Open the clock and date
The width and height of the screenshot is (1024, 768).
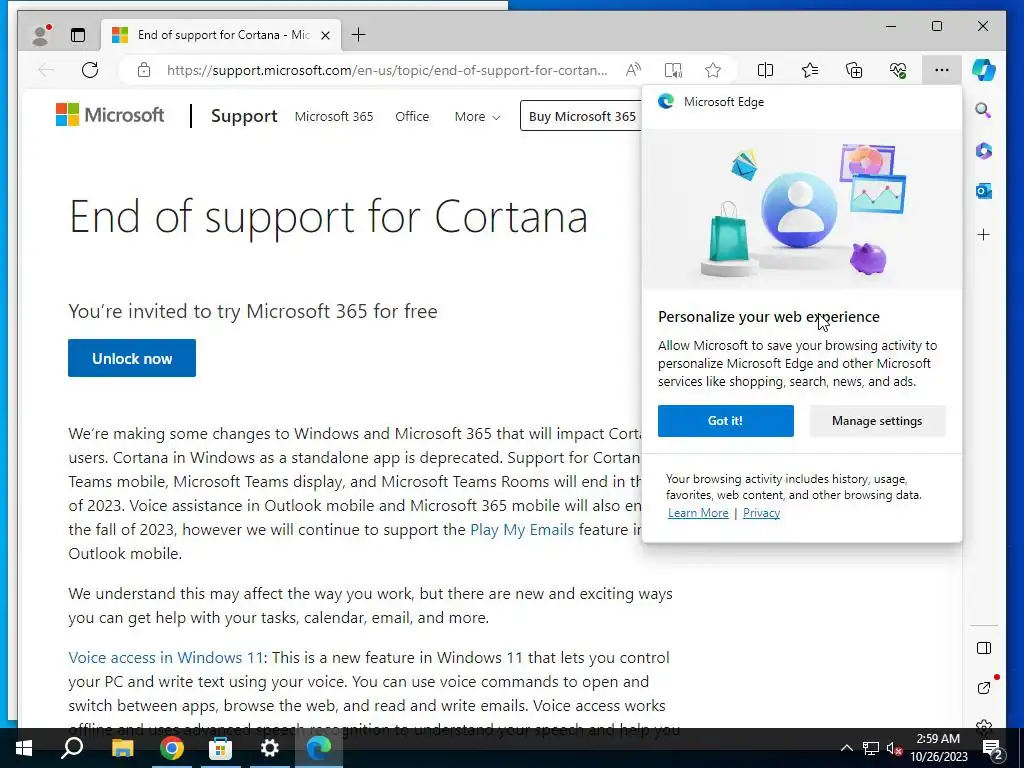coord(939,748)
